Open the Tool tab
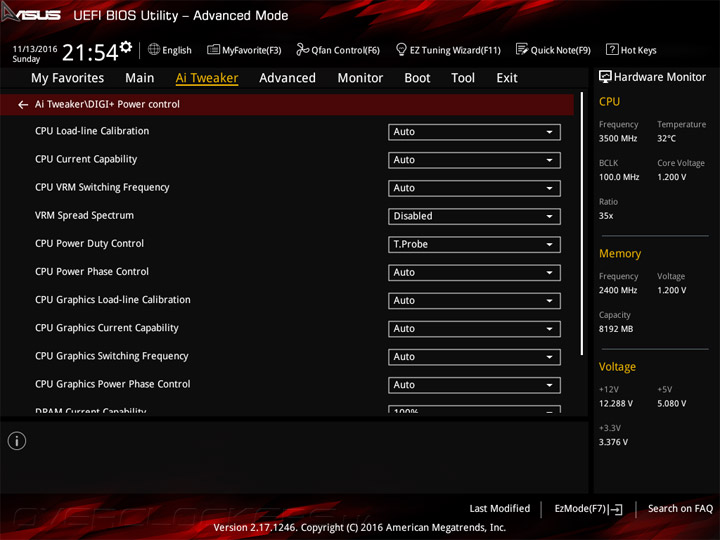This screenshot has width=720, height=540. click(x=463, y=78)
